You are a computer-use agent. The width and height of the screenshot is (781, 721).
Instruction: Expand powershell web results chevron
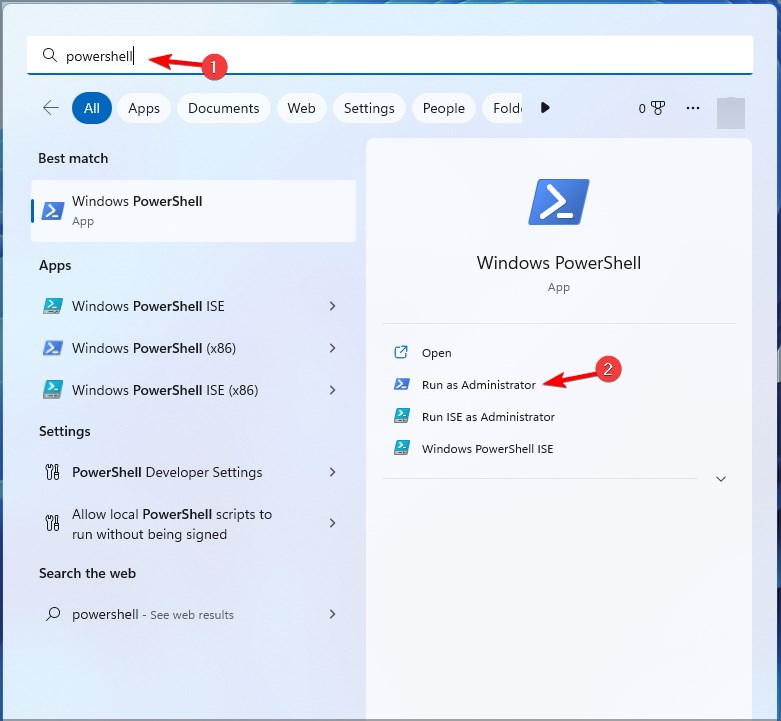tap(332, 614)
